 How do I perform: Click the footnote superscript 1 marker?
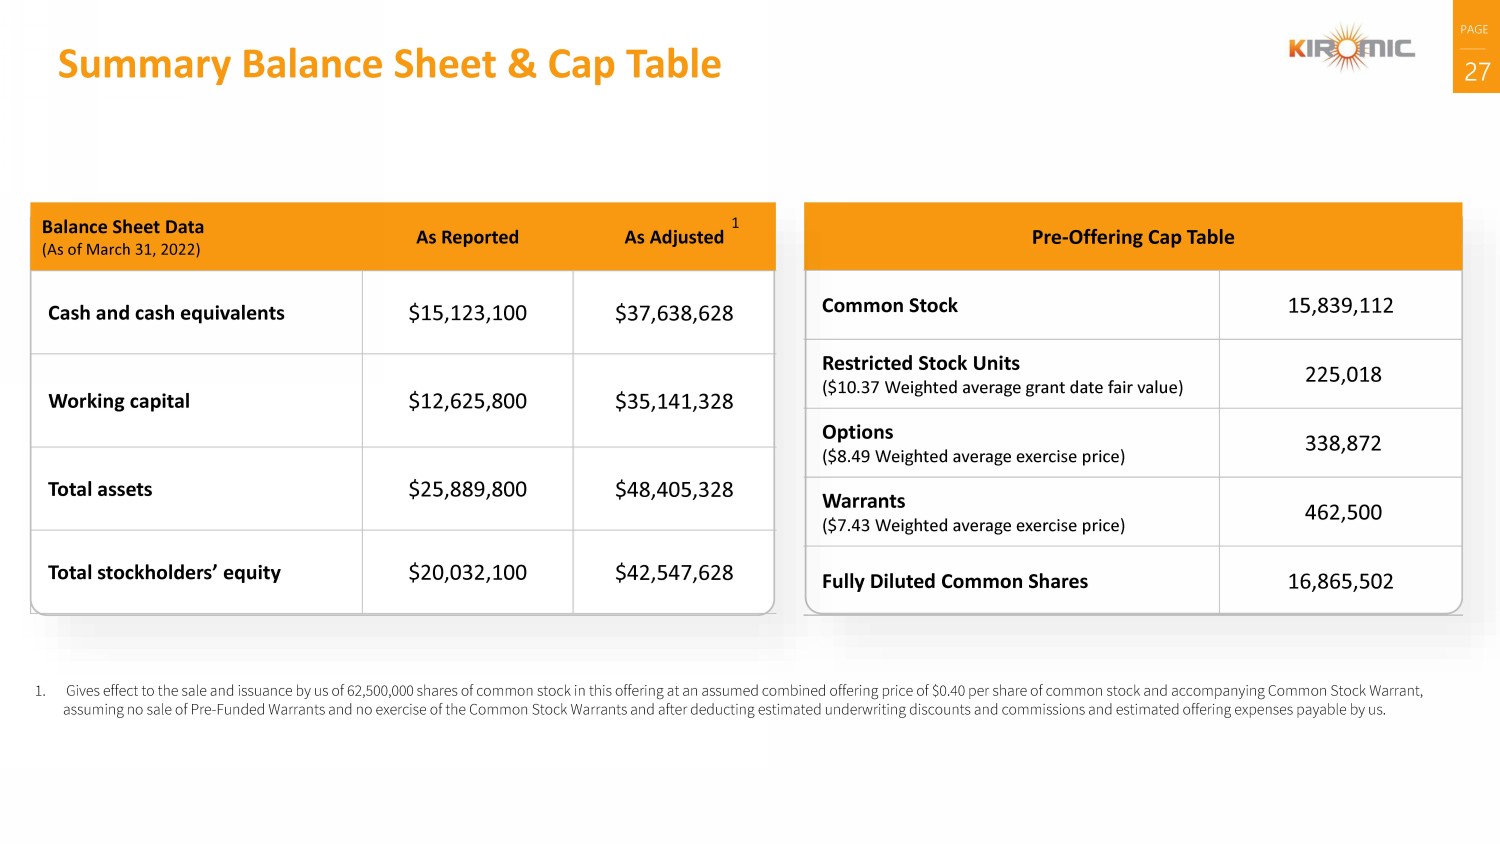[x=735, y=223]
